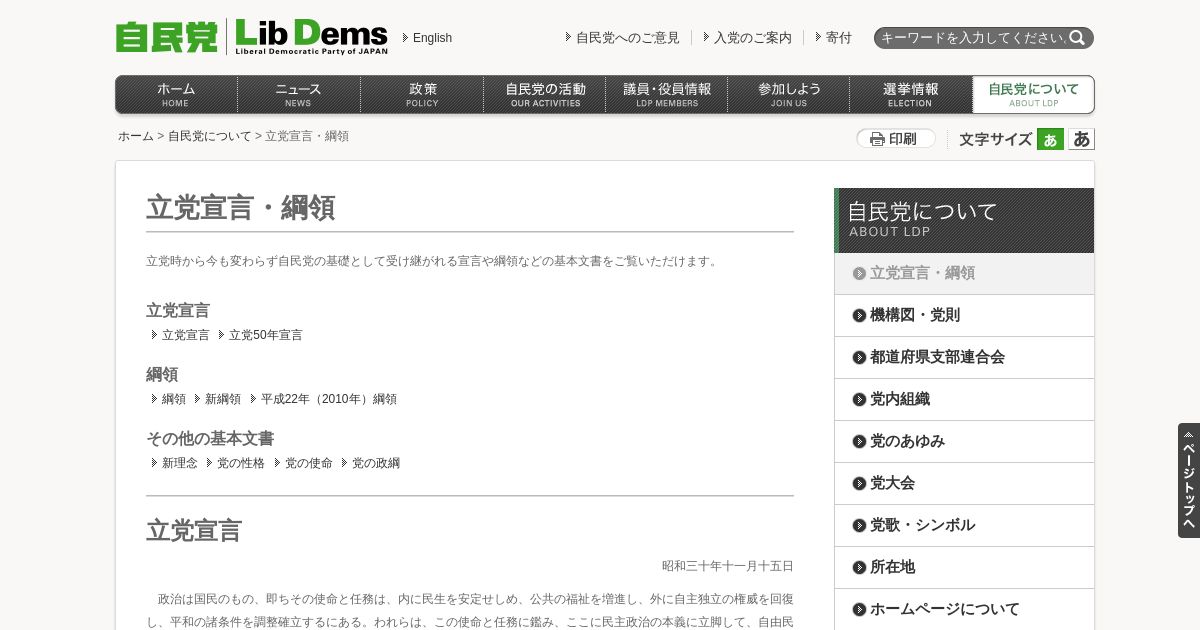Click the search magnifier icon

click(x=1076, y=38)
